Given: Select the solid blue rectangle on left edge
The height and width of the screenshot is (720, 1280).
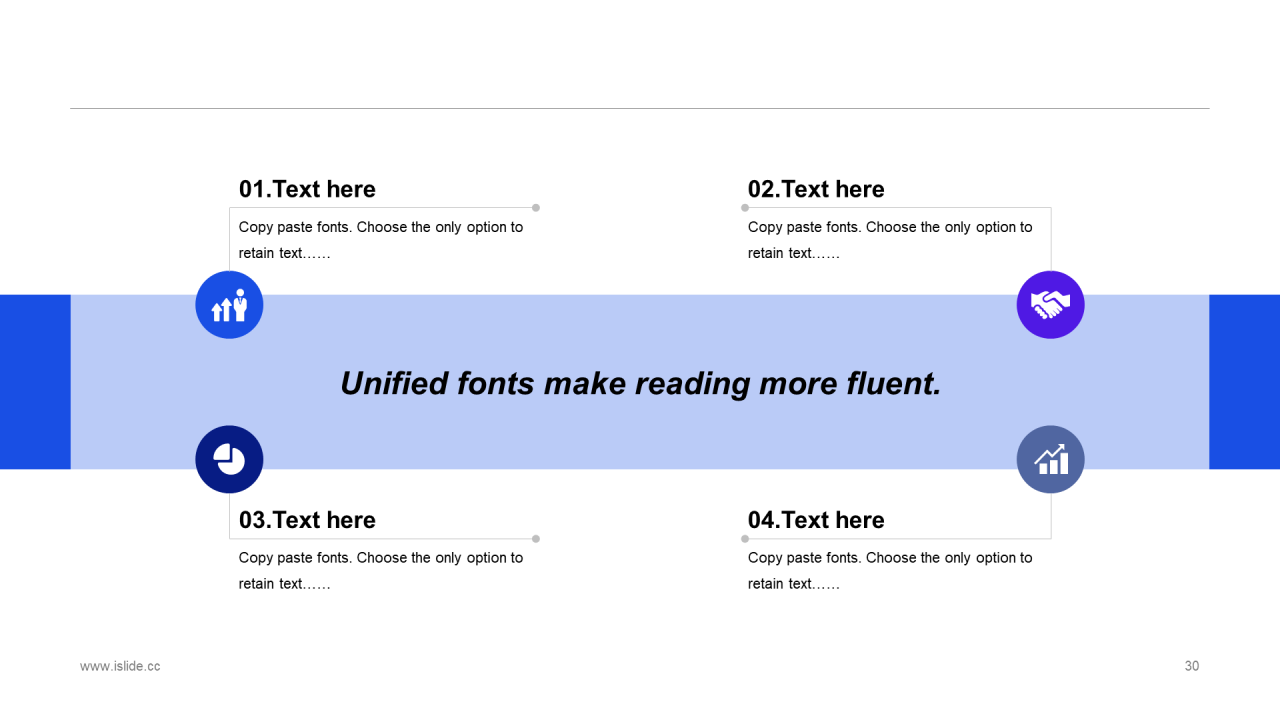Looking at the screenshot, I should tap(35, 382).
